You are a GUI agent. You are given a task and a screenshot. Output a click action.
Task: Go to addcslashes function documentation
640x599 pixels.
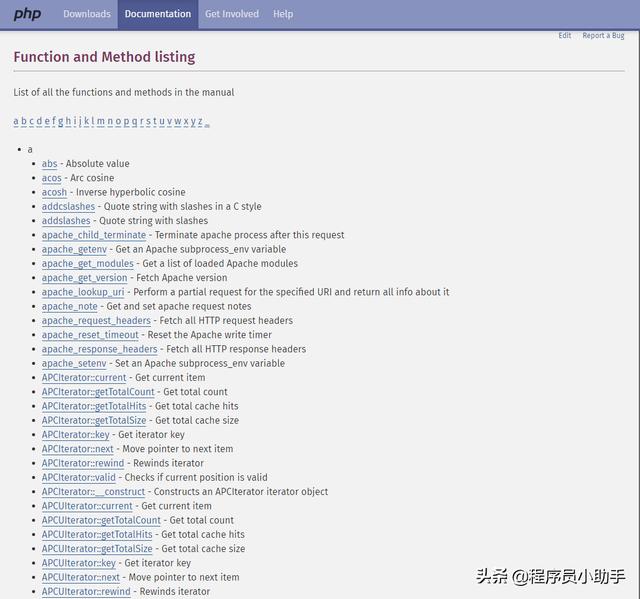[x=68, y=207]
